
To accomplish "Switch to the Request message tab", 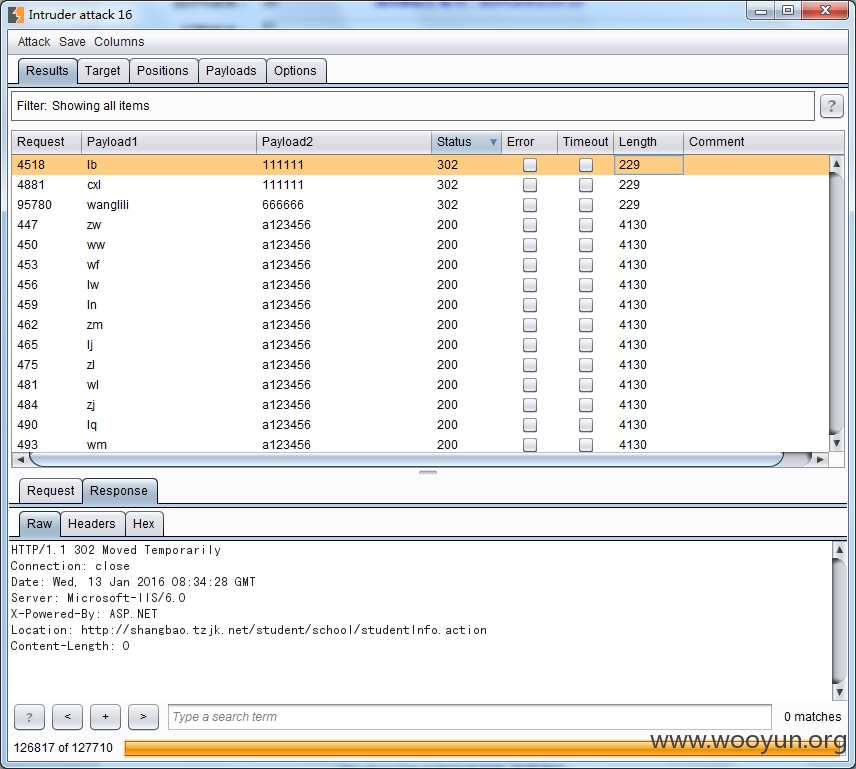I will tap(51, 491).
